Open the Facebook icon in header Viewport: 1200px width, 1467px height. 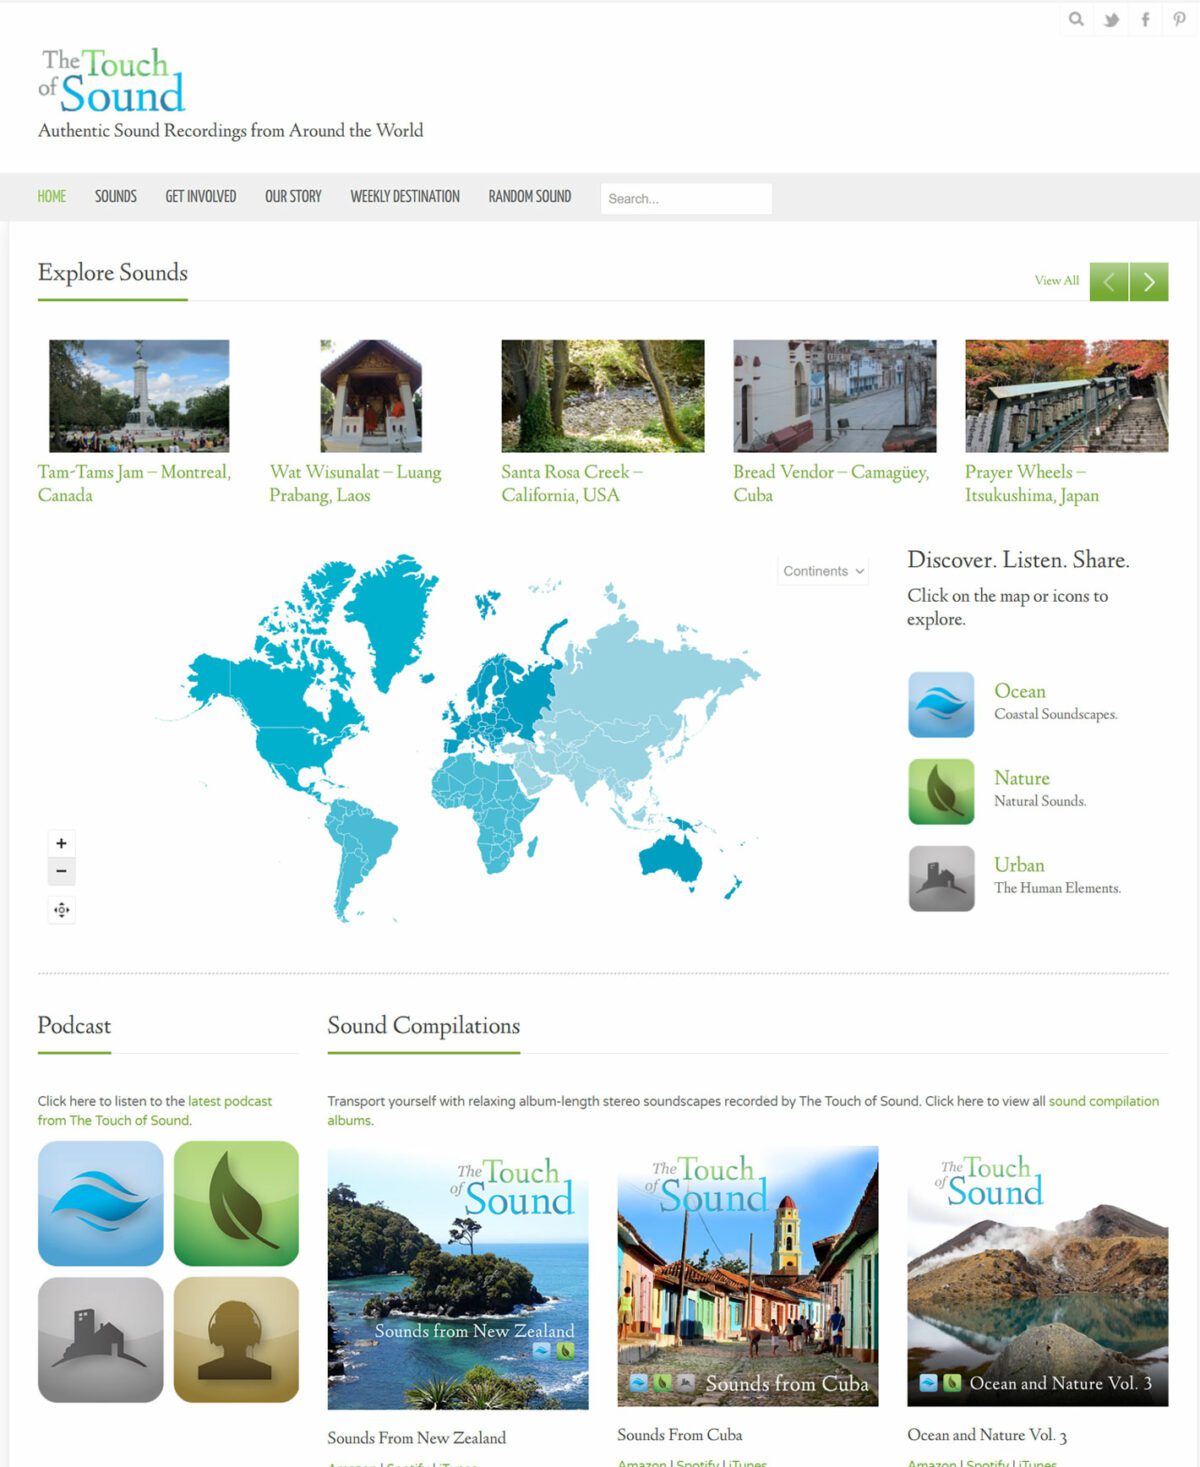(x=1145, y=19)
